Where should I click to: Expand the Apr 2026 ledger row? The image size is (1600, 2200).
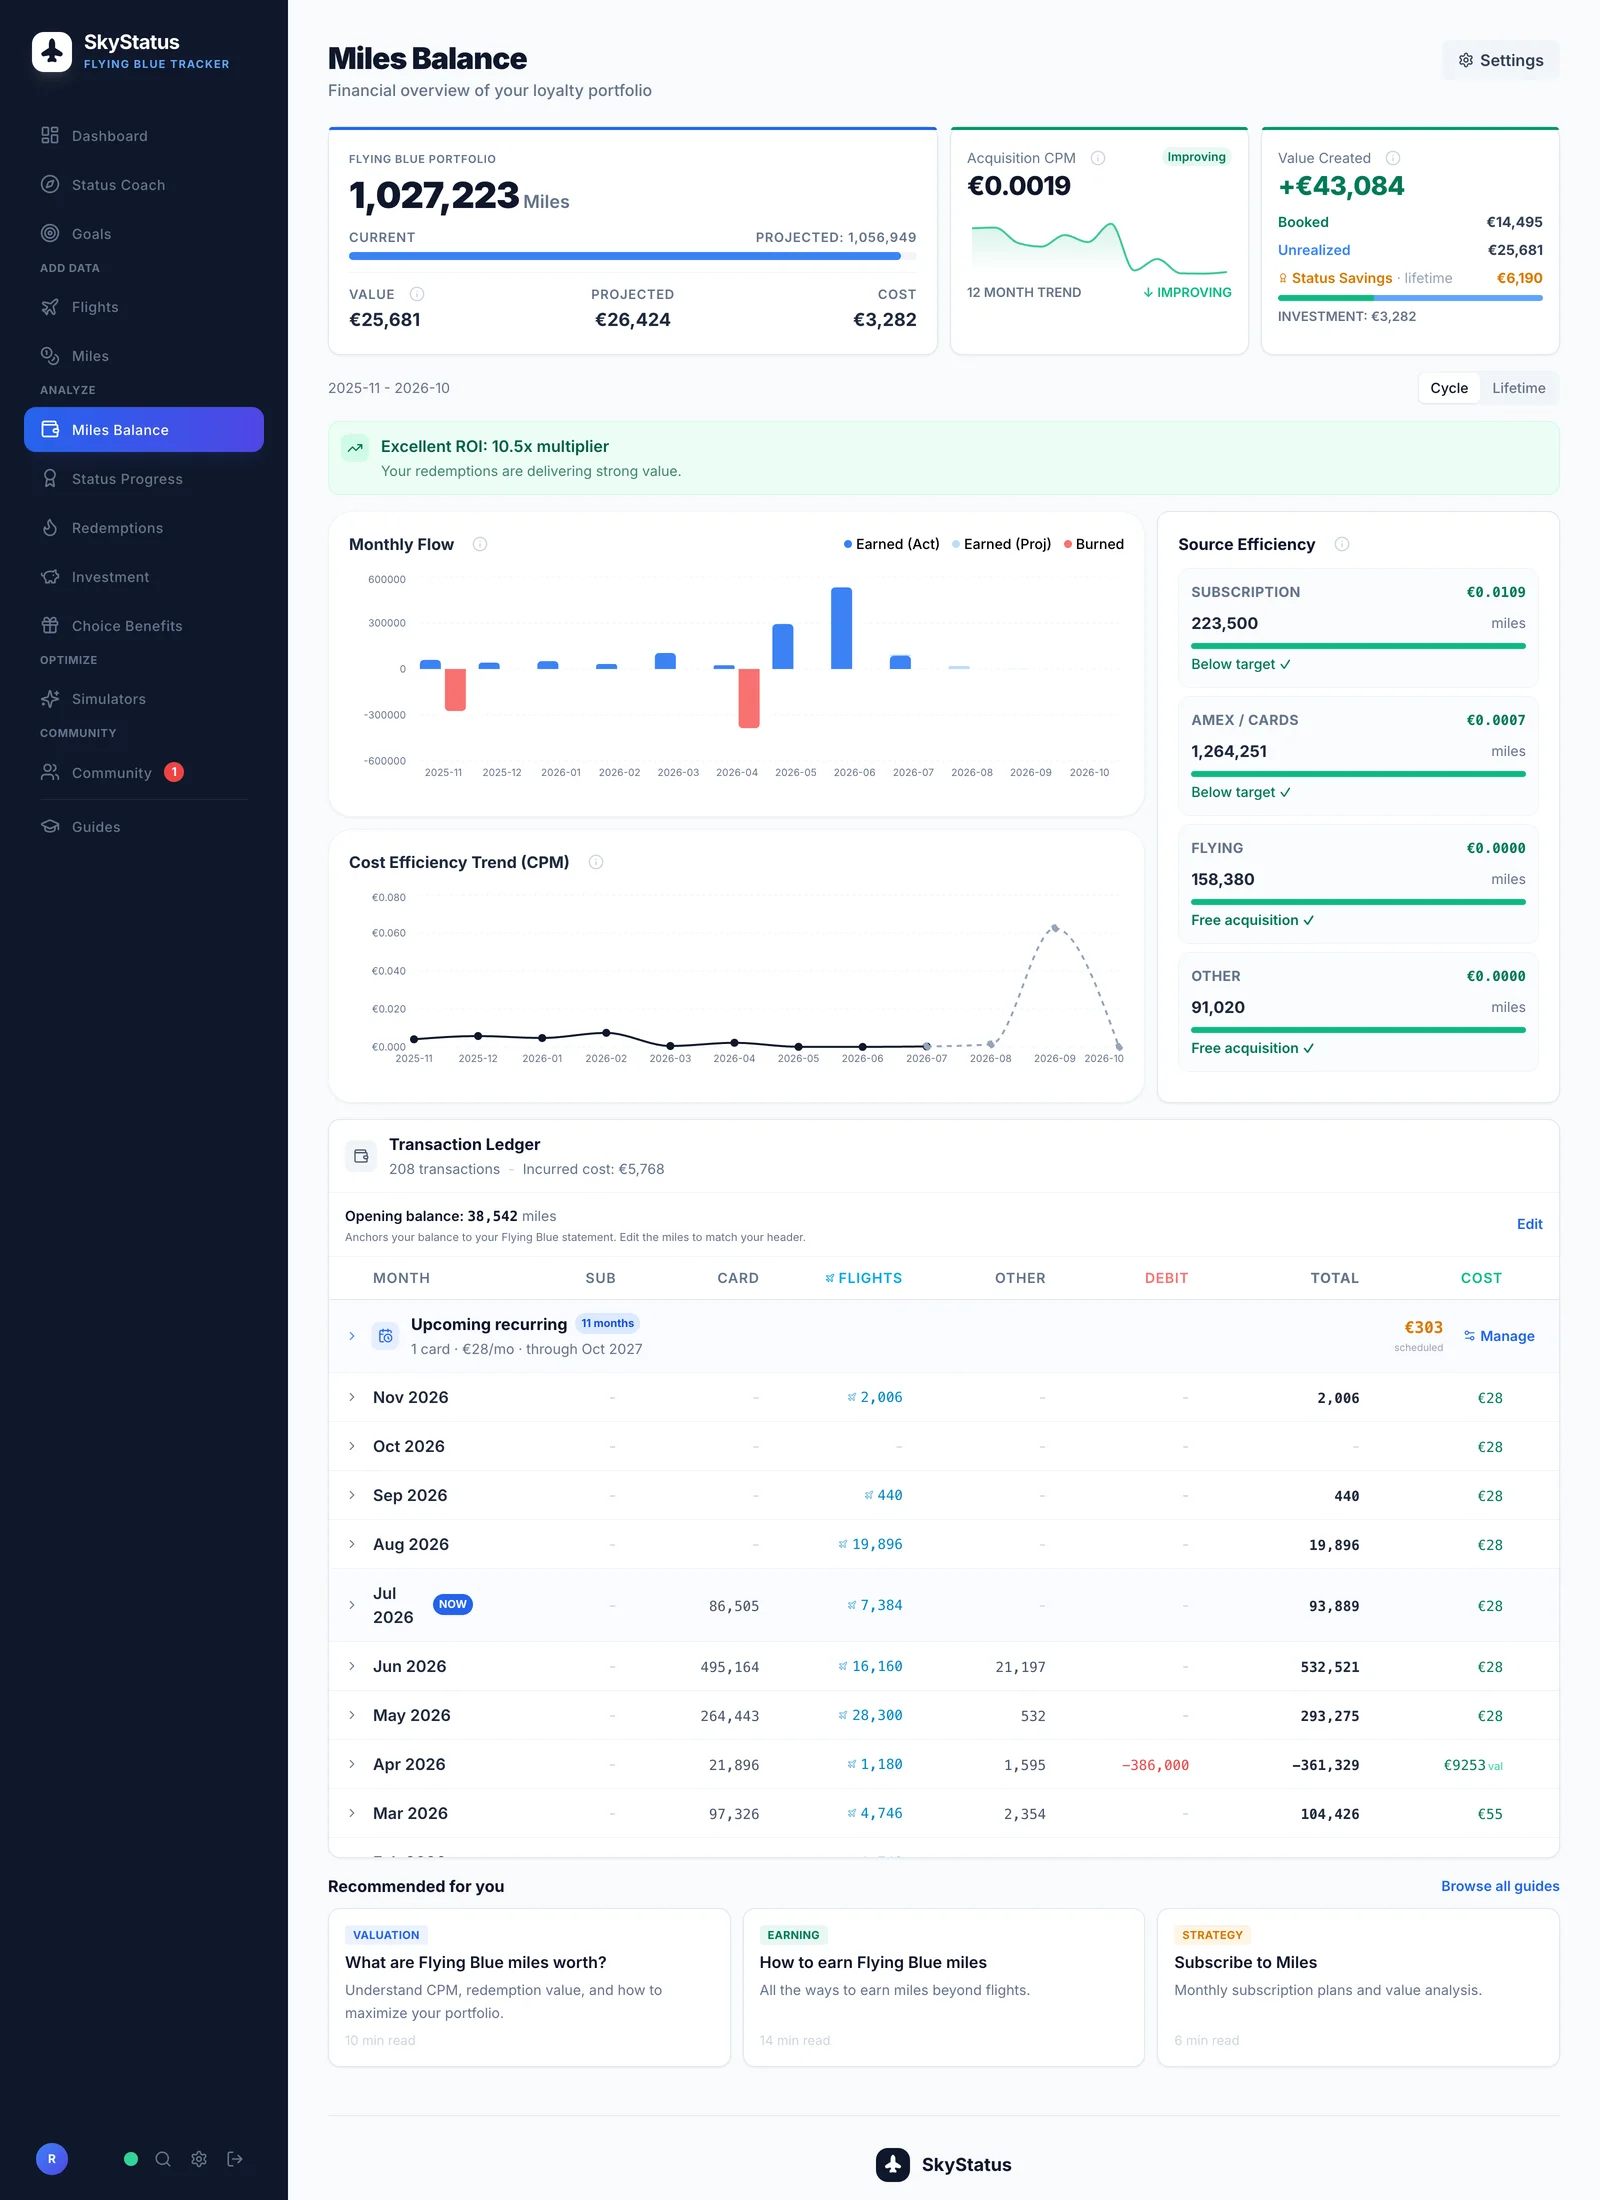pos(352,1764)
